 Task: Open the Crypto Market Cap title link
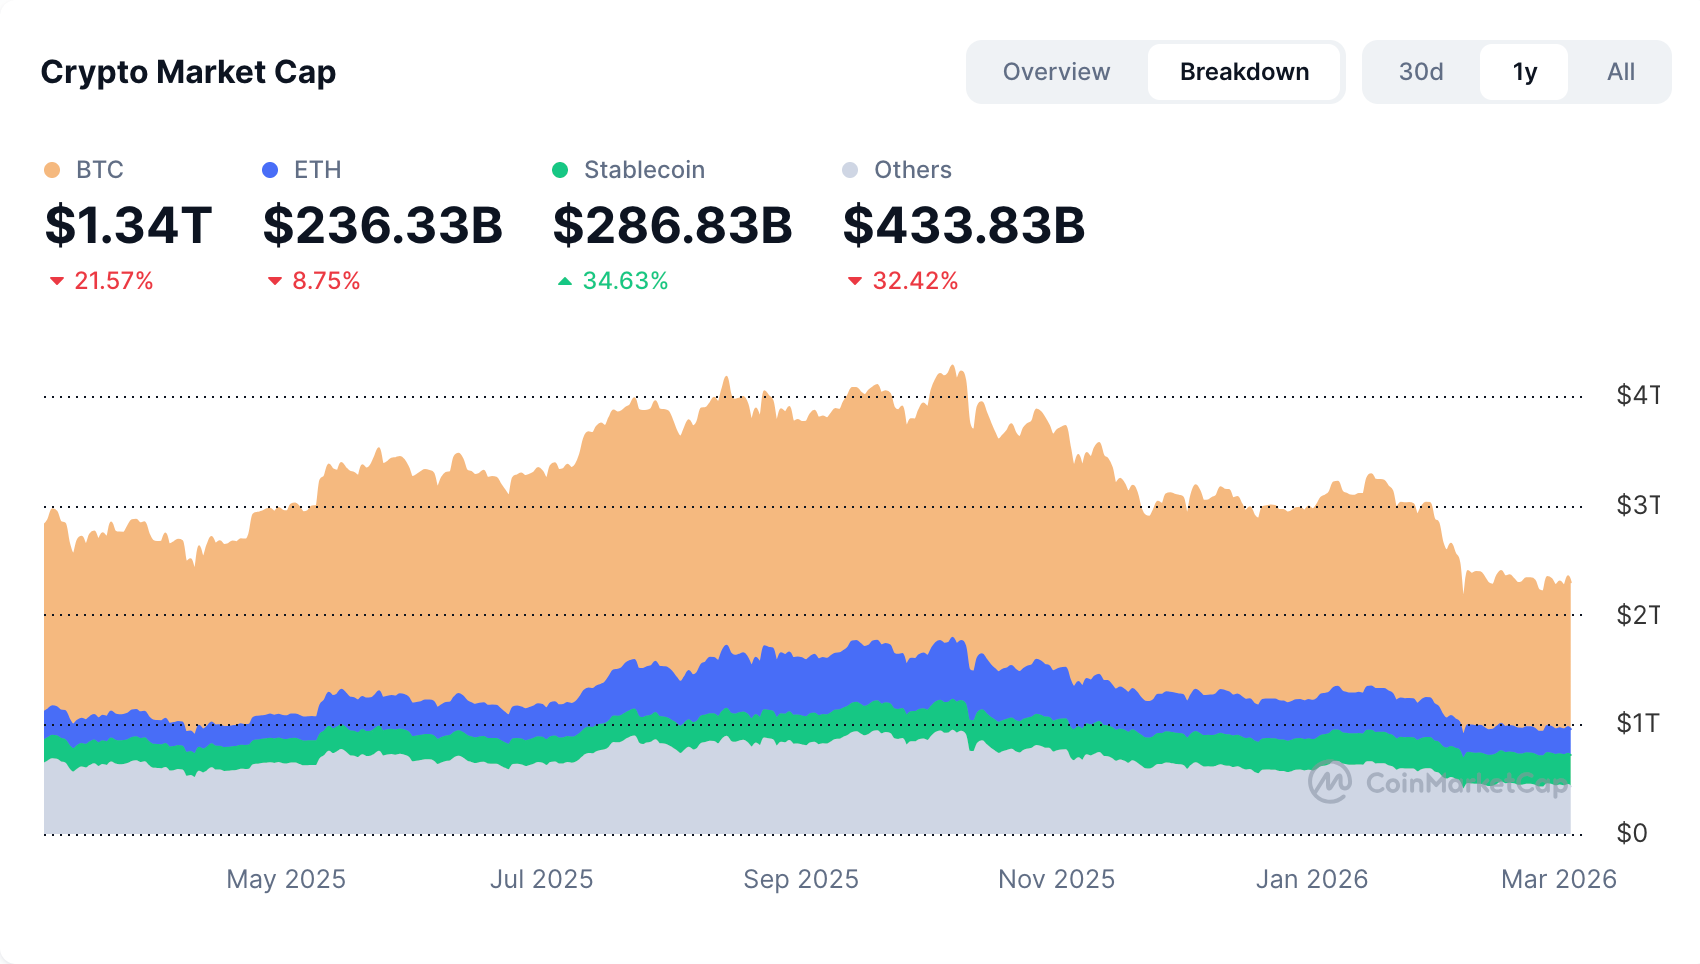click(188, 71)
